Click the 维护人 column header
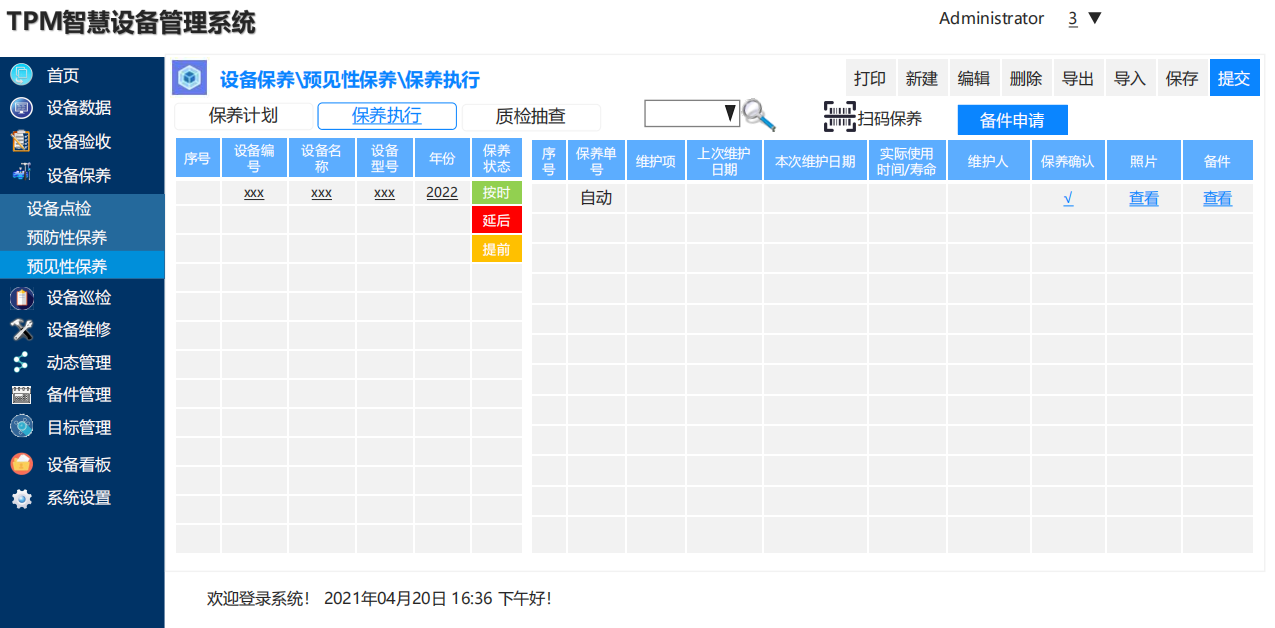This screenshot has width=1275, height=628. point(989,160)
